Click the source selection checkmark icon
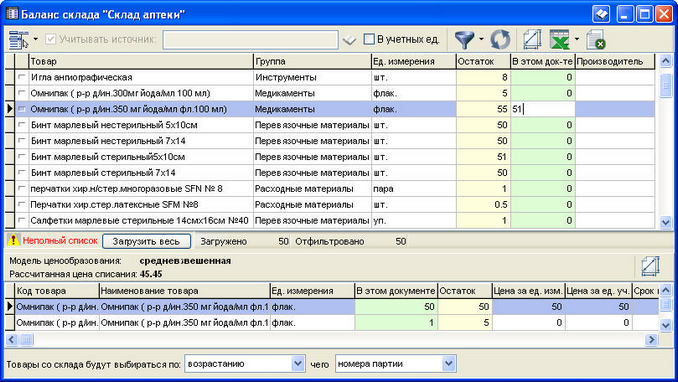678x382 pixels. tap(349, 40)
